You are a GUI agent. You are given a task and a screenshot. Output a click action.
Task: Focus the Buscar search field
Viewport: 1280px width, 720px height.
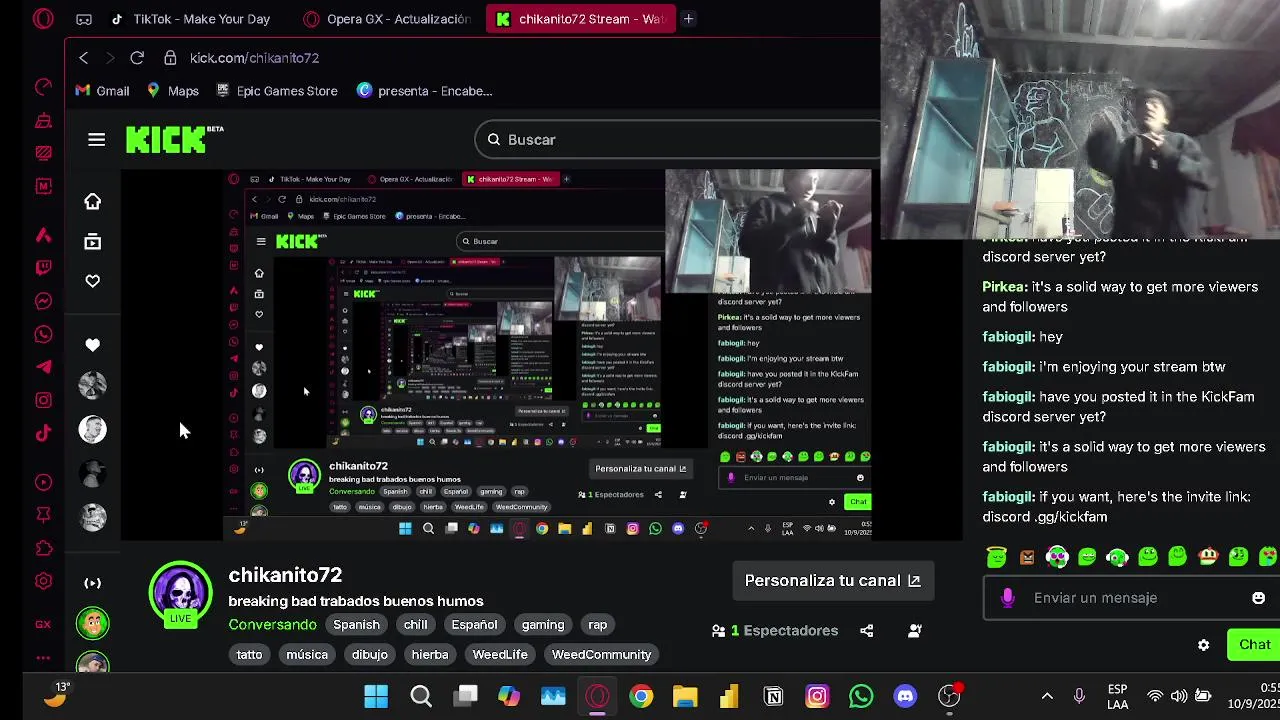click(x=678, y=140)
